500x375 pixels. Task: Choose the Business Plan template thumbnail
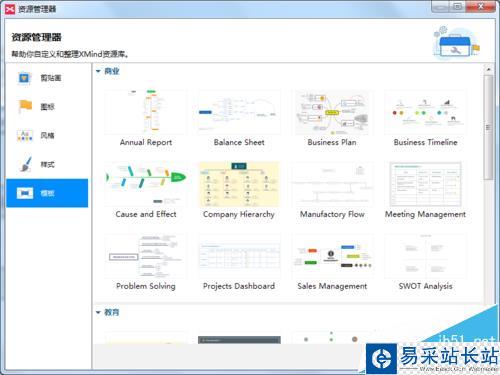click(332, 112)
